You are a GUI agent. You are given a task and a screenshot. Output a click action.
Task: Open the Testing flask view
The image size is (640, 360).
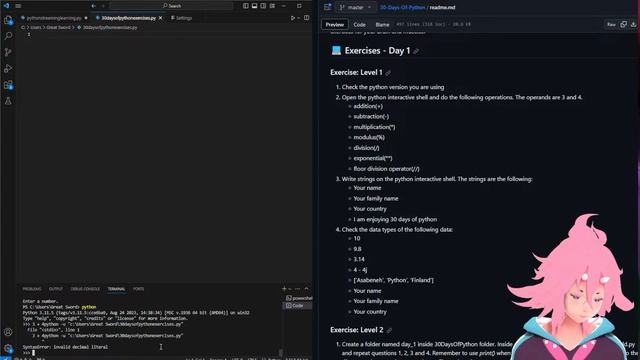tap(8, 101)
